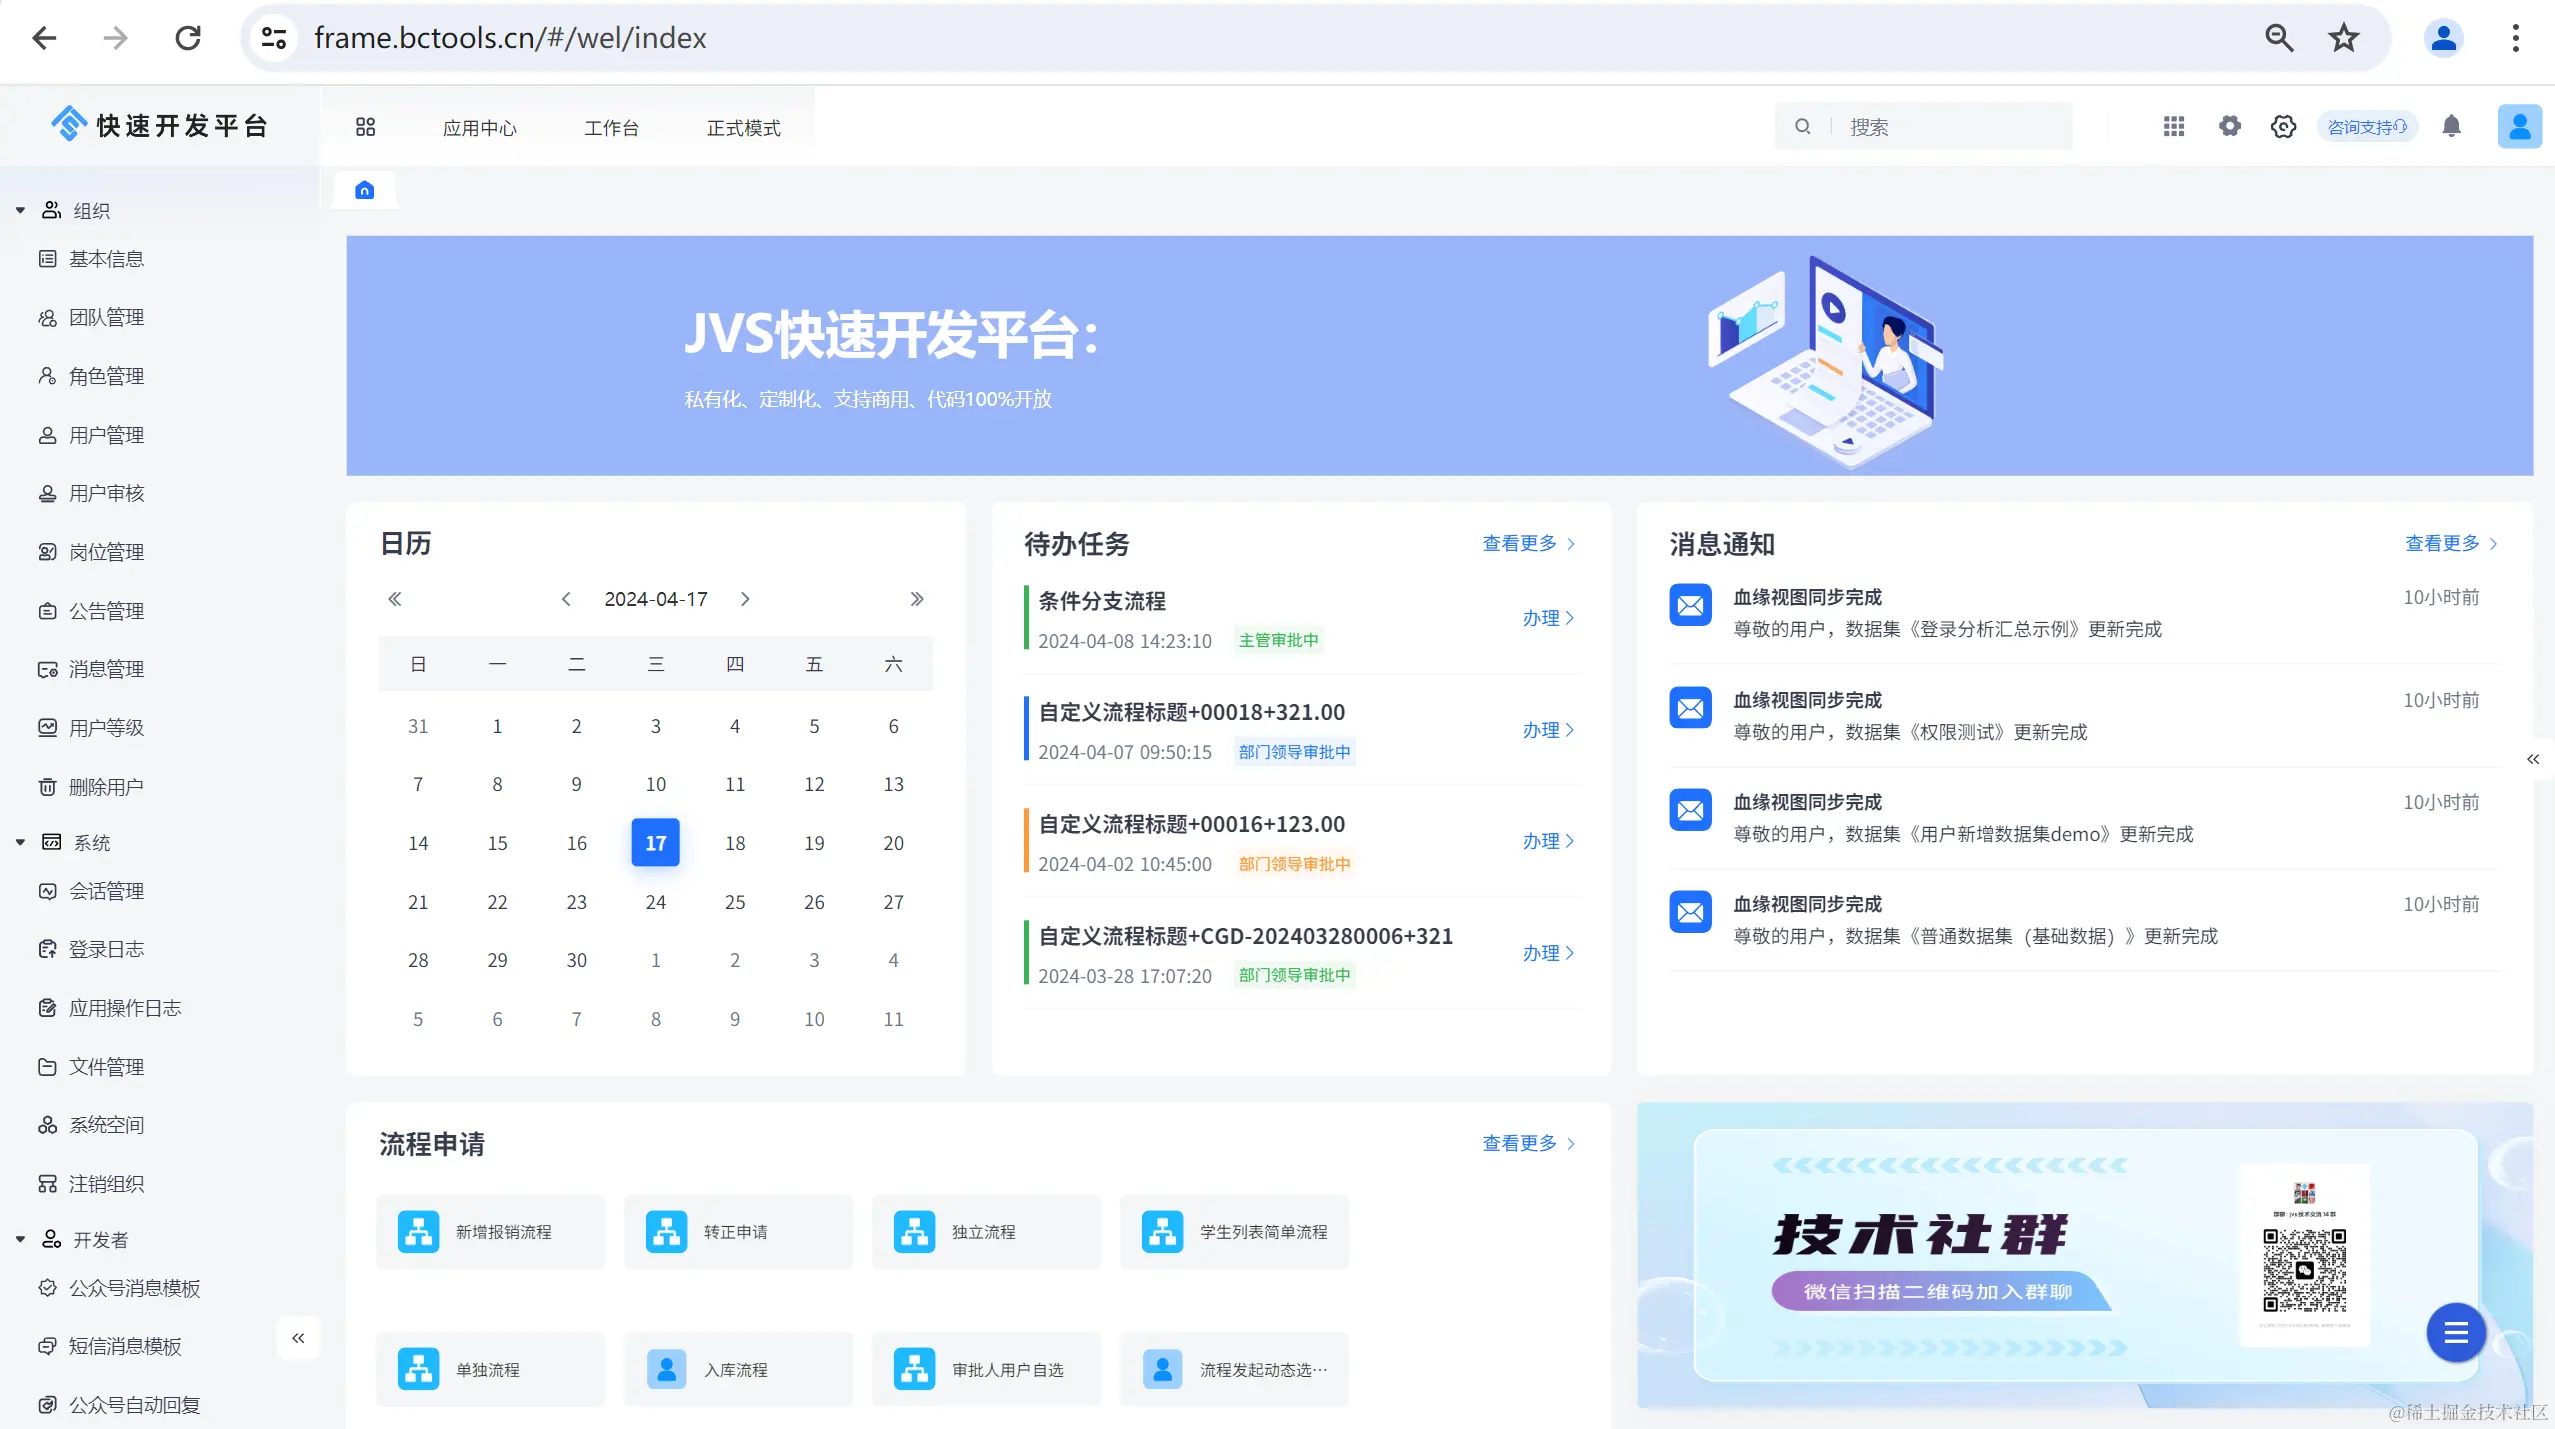This screenshot has width=2555, height=1429.
Task: Click 办理 for 条件分支流程 task
Action: coord(1547,618)
